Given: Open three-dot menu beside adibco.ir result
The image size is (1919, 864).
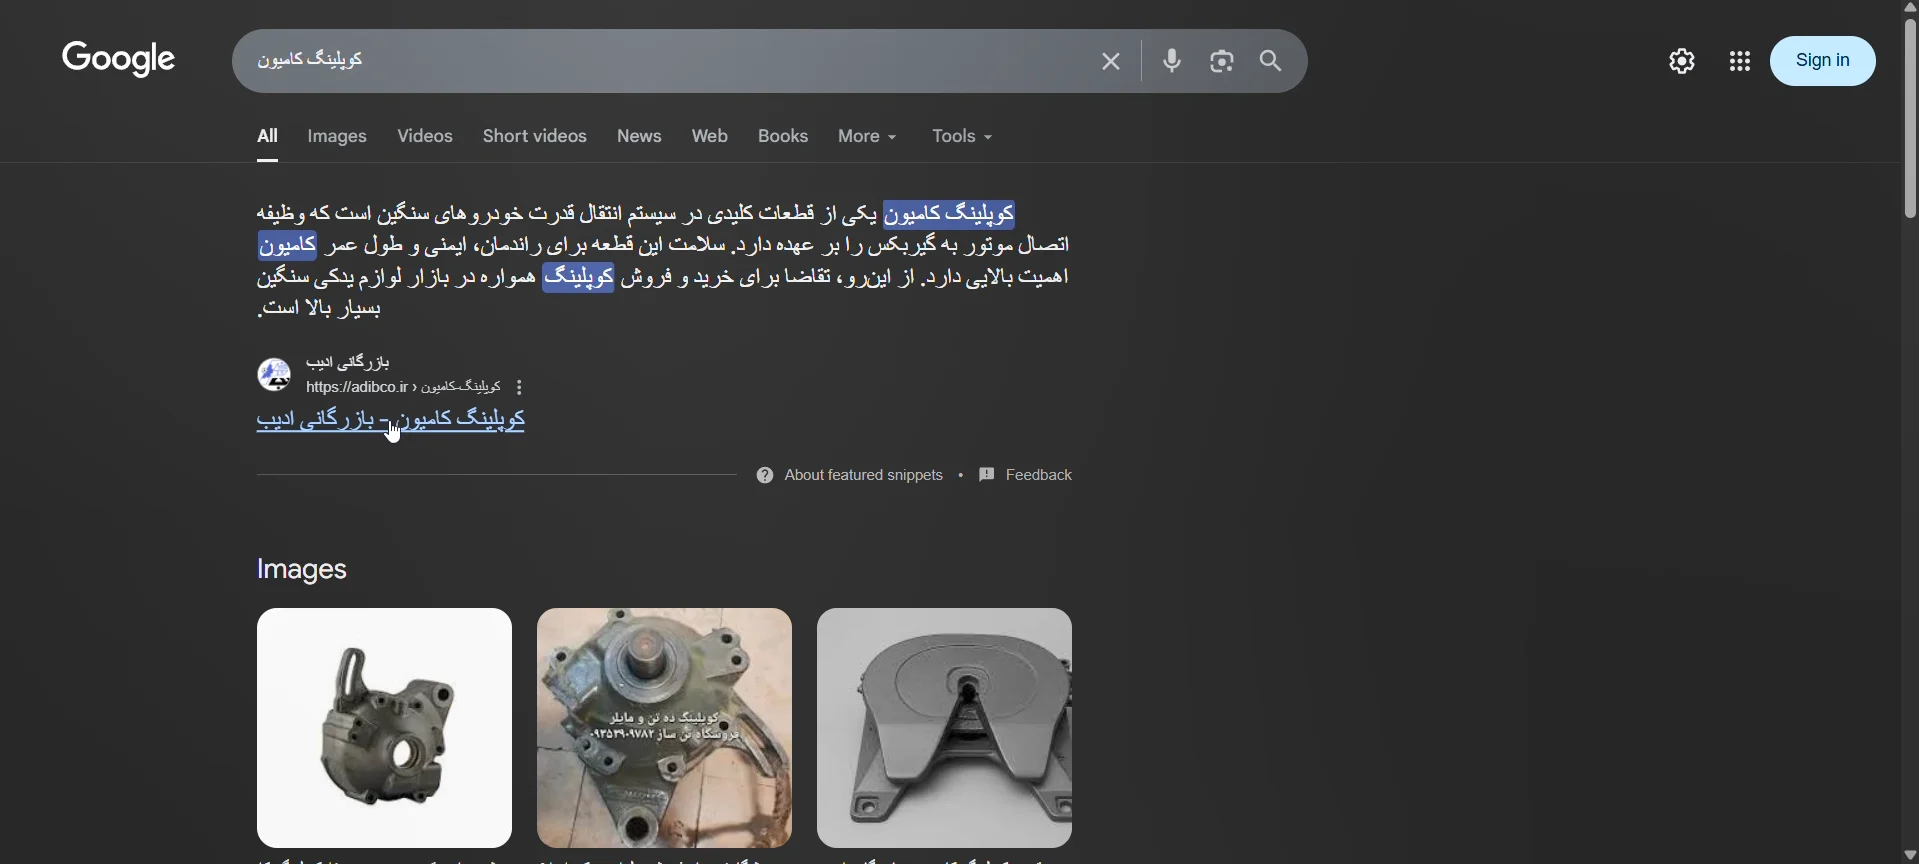Looking at the screenshot, I should tap(520, 388).
